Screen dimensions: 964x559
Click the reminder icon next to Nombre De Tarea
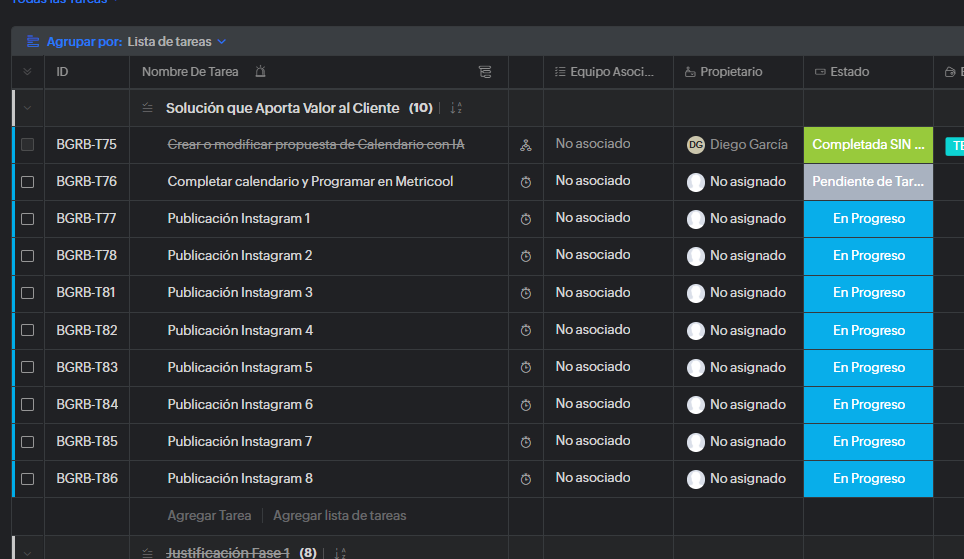(260, 72)
